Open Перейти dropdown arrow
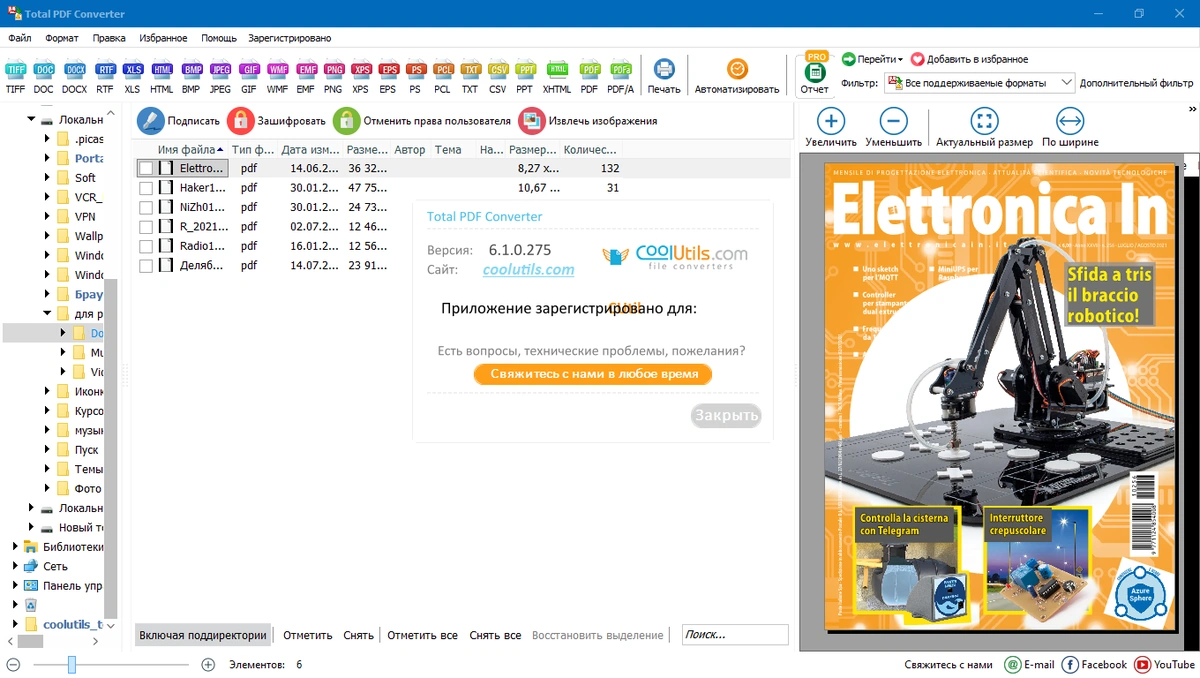Screen dimensions: 1200x678 [899, 60]
